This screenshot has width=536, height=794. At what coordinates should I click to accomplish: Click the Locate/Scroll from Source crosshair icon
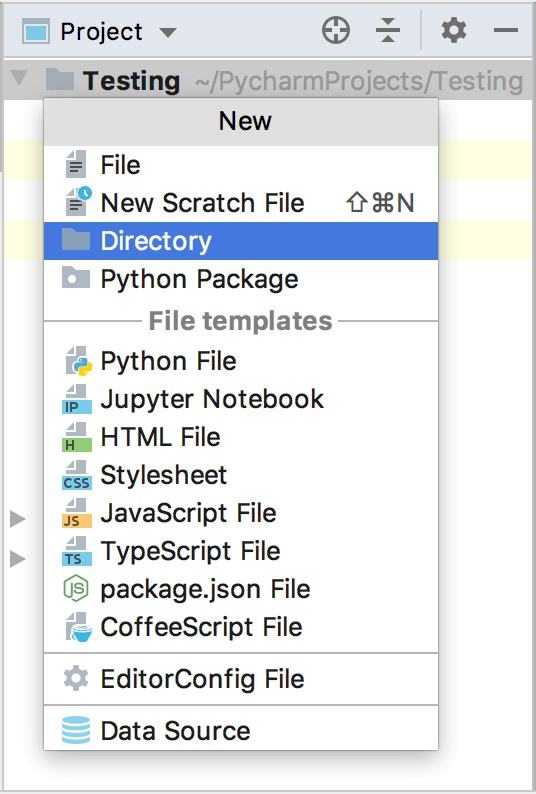click(336, 30)
